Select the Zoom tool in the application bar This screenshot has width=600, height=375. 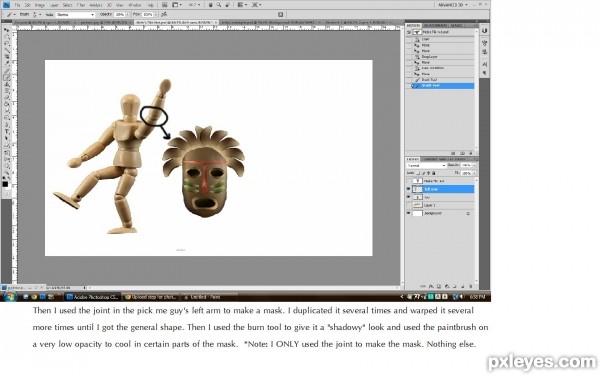click(219, 5)
